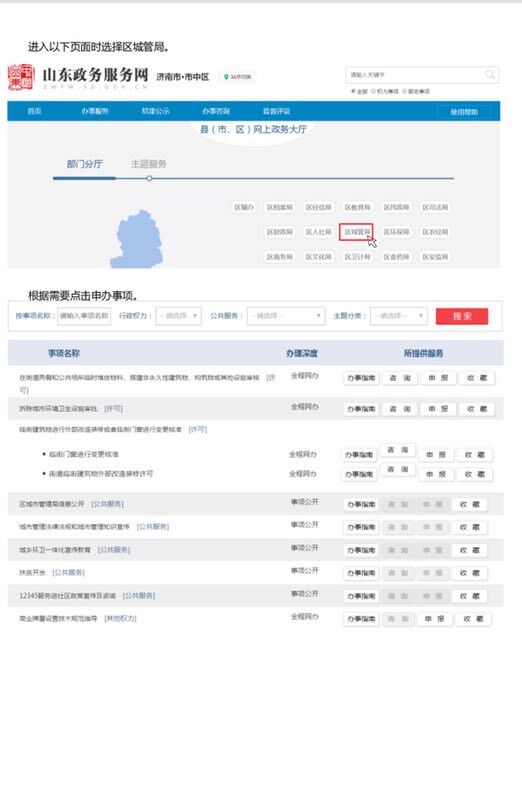The height and width of the screenshot is (800, 522).
Task: Open the 行政权力 dropdown
Action: (179, 316)
